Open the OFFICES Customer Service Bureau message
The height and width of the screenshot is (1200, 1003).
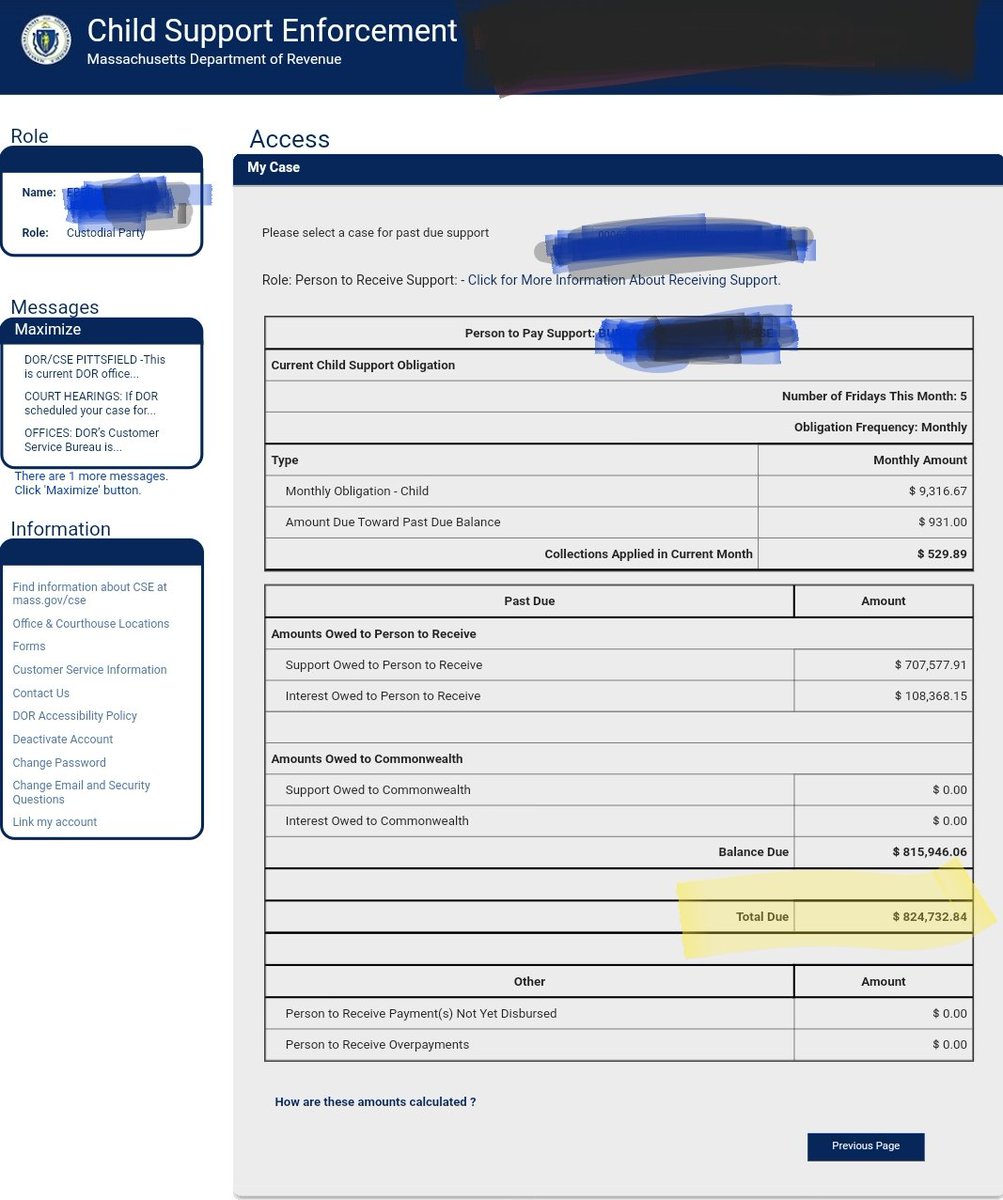92,440
